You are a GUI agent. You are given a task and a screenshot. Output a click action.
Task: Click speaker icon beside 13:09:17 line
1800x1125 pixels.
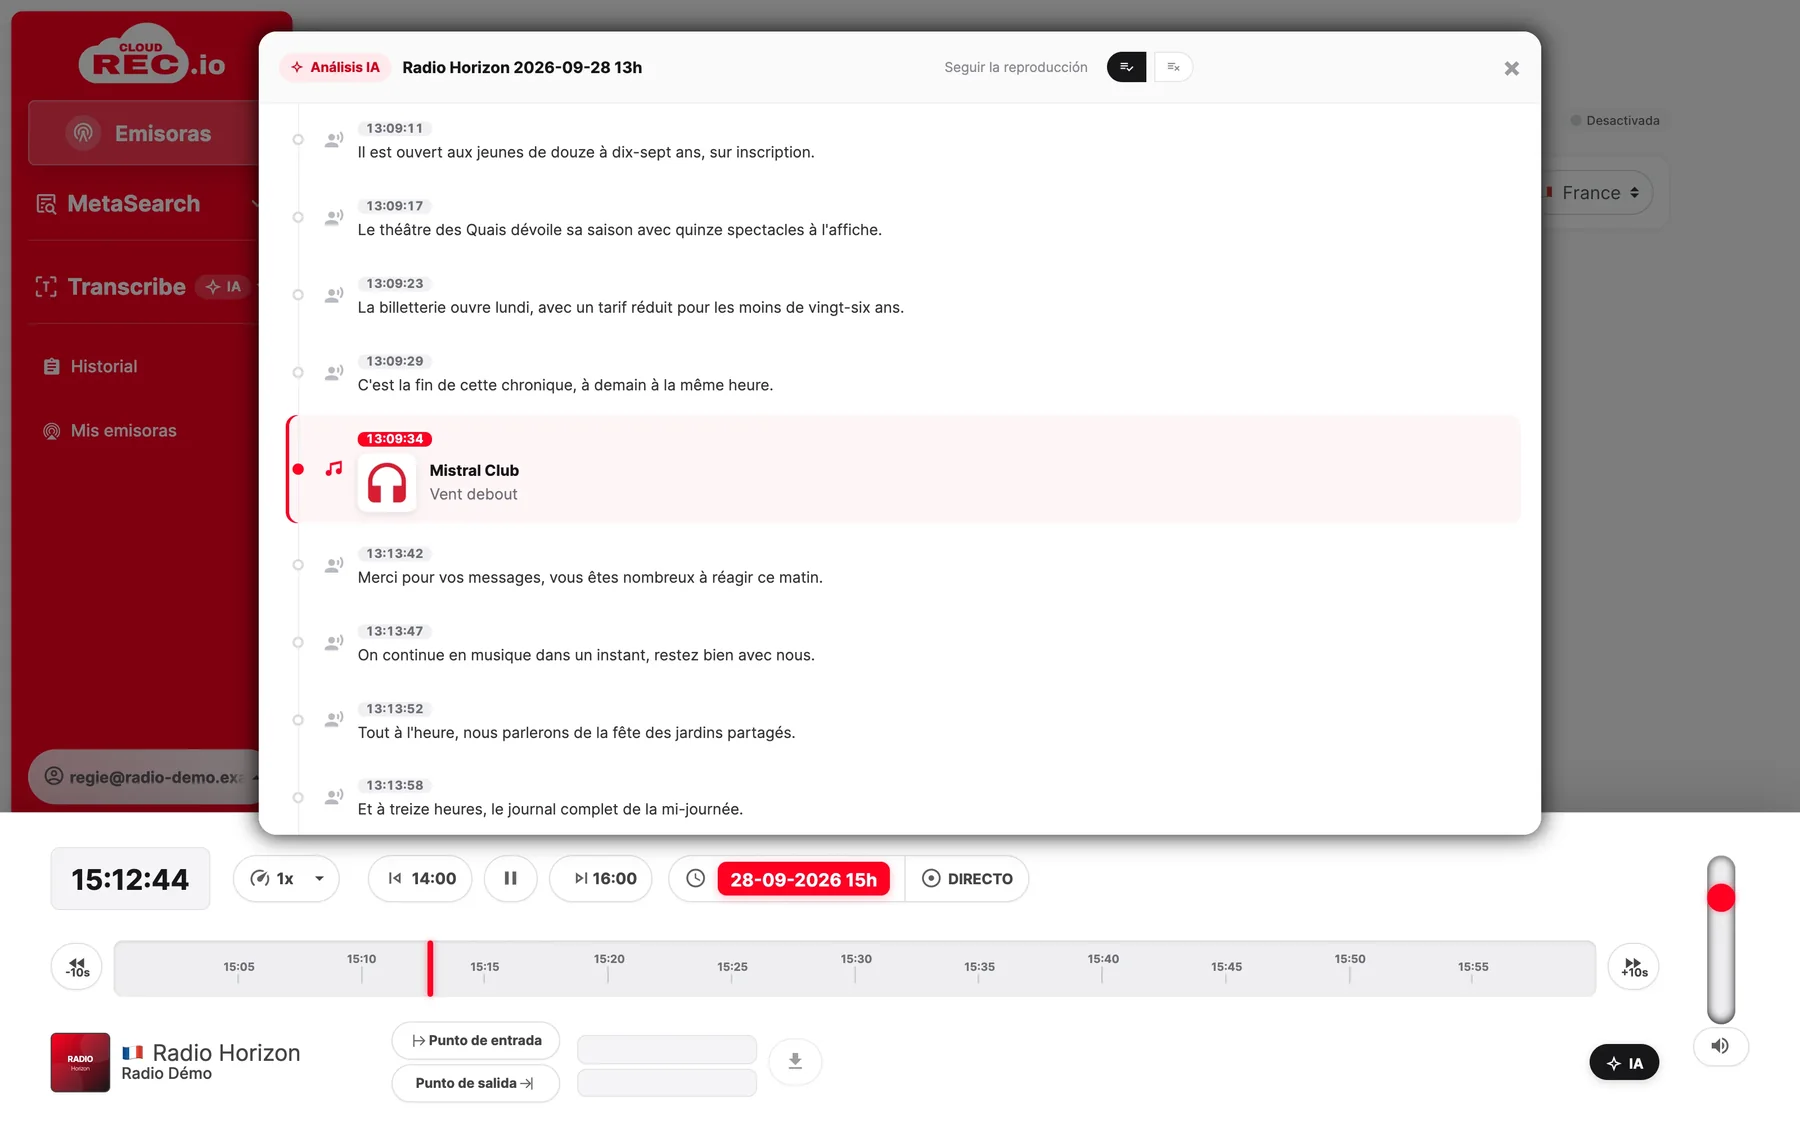pyautogui.click(x=334, y=217)
